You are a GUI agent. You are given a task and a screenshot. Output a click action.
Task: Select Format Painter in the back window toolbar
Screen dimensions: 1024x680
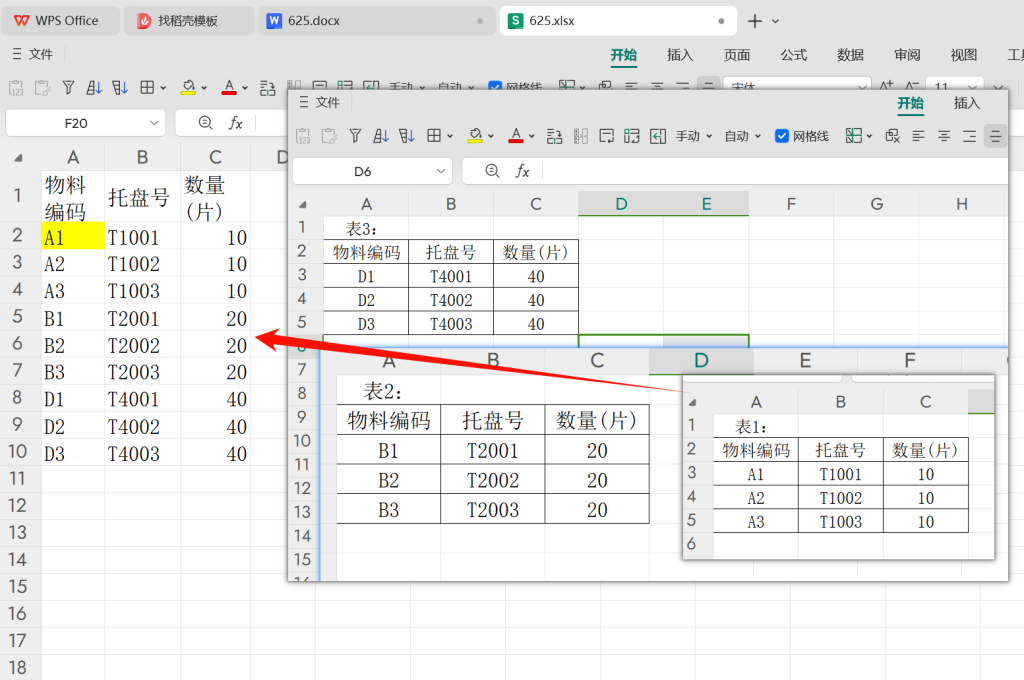point(42,88)
